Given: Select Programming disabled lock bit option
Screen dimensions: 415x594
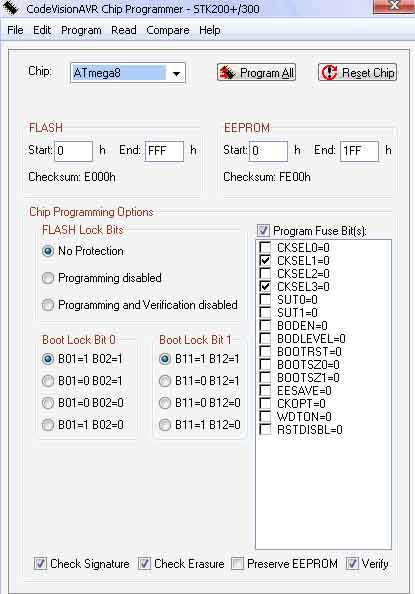Looking at the screenshot, I should pos(48,278).
